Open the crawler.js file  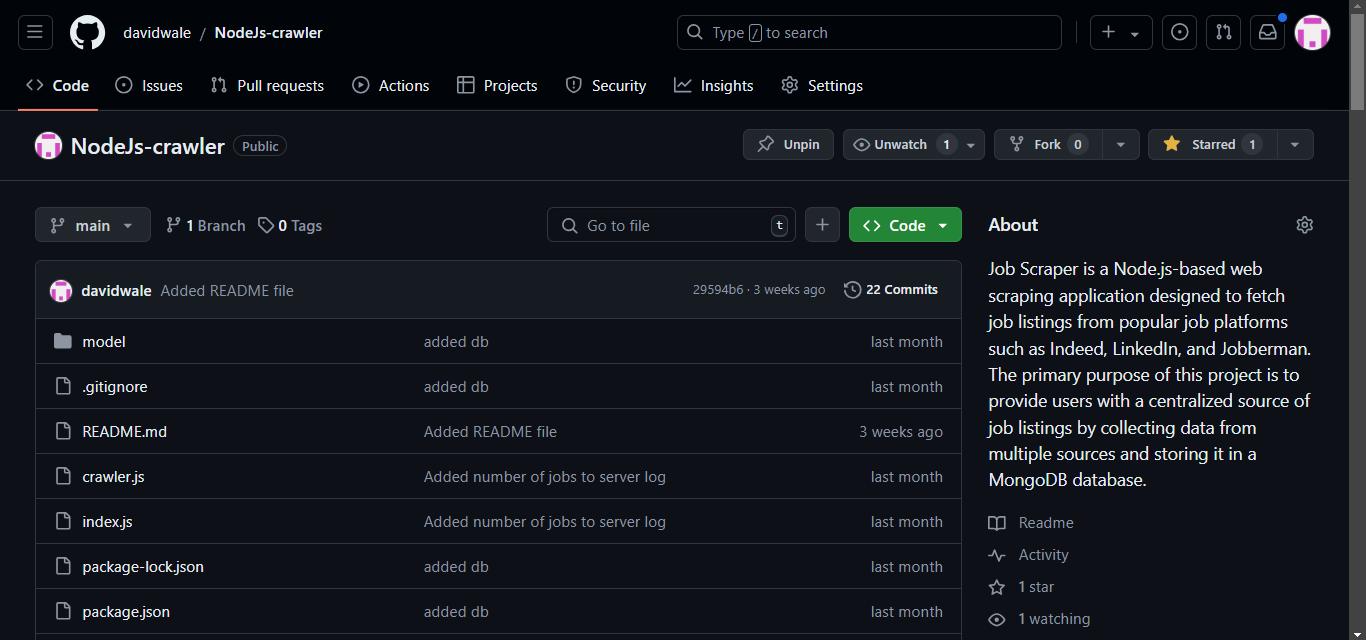(x=113, y=477)
